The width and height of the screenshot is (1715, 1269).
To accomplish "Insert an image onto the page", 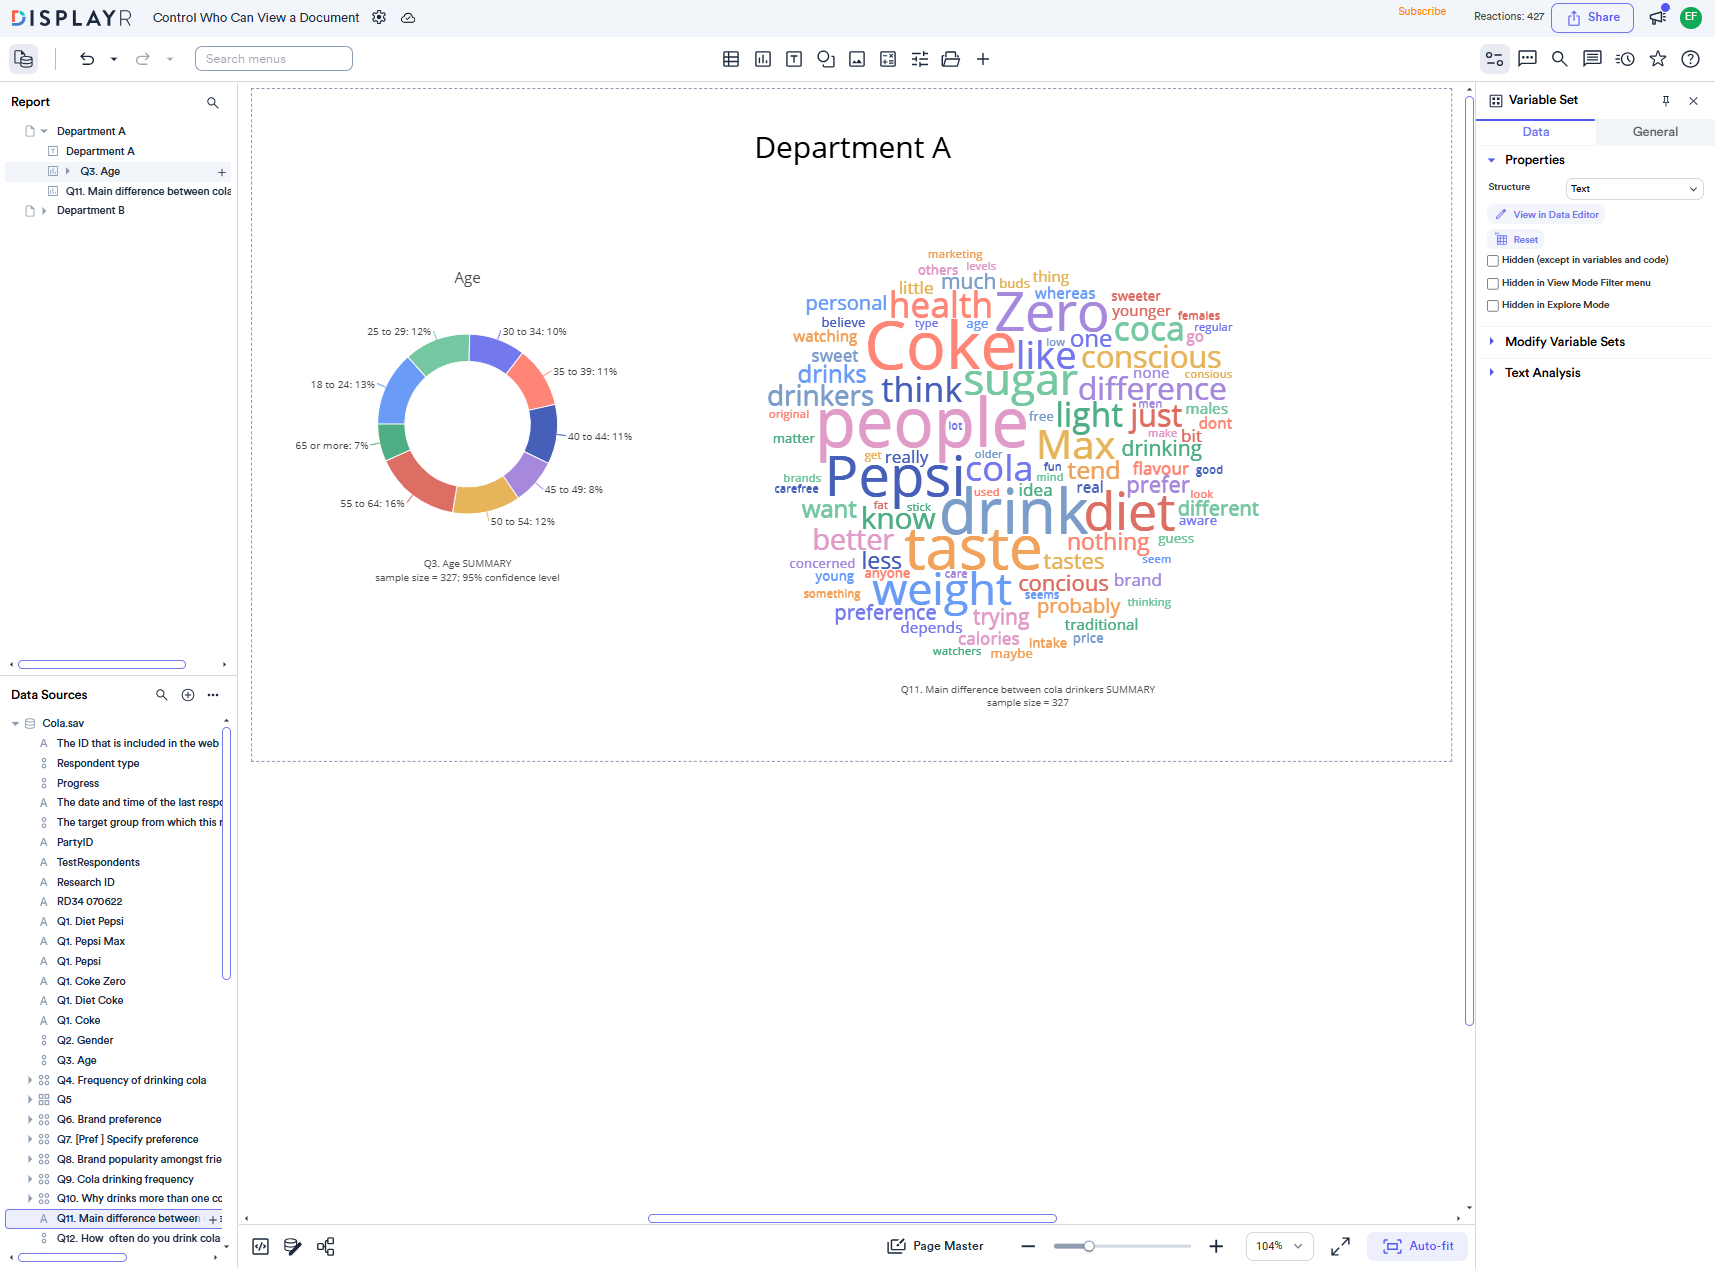I will pyautogui.click(x=857, y=59).
